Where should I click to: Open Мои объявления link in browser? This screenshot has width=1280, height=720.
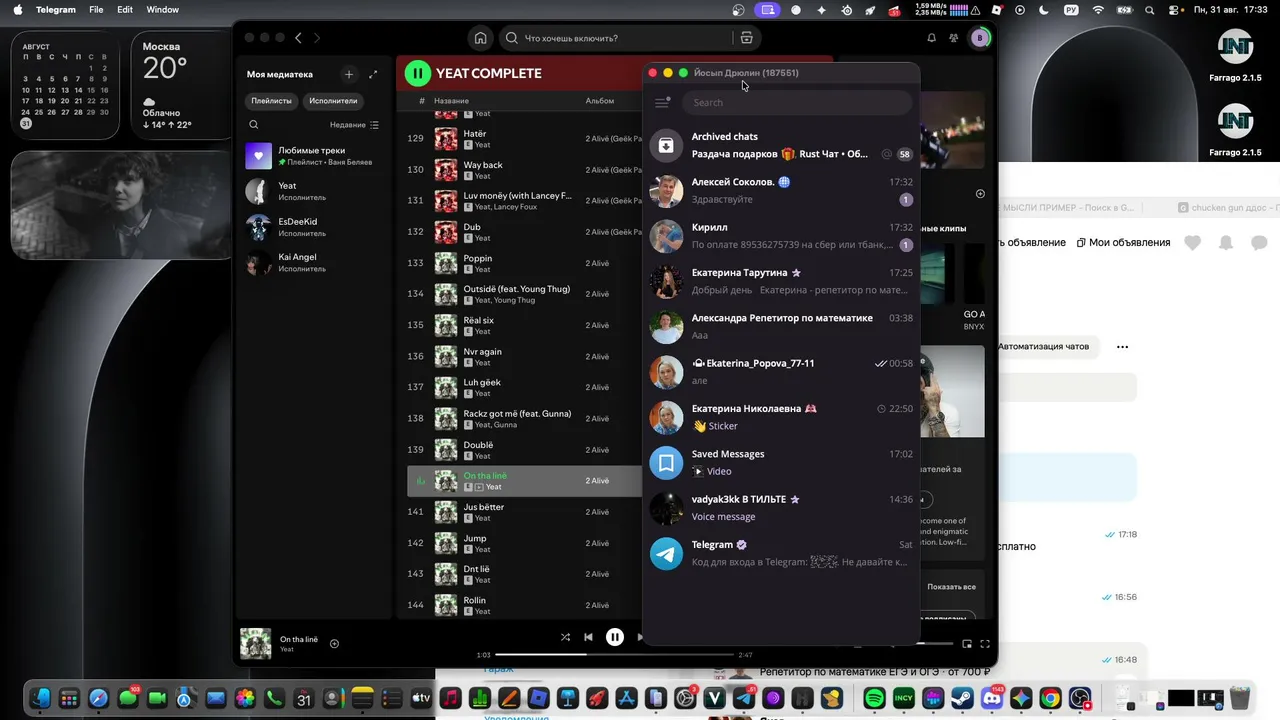[1123, 243]
